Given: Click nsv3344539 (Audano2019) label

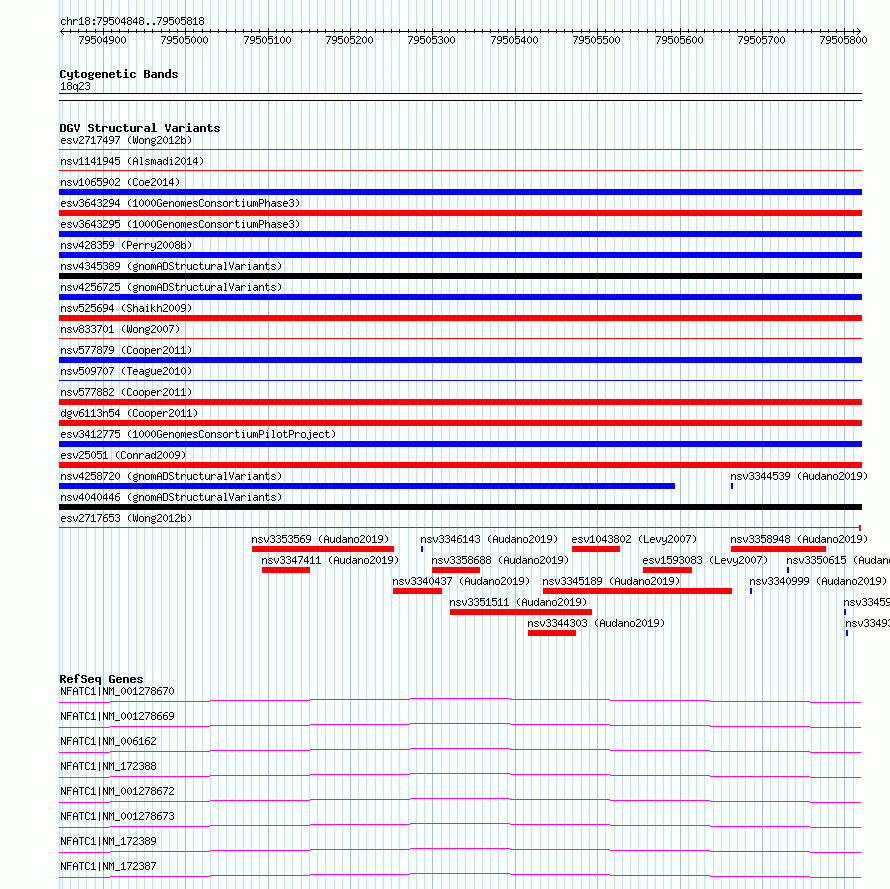Looking at the screenshot, I should (x=799, y=476).
